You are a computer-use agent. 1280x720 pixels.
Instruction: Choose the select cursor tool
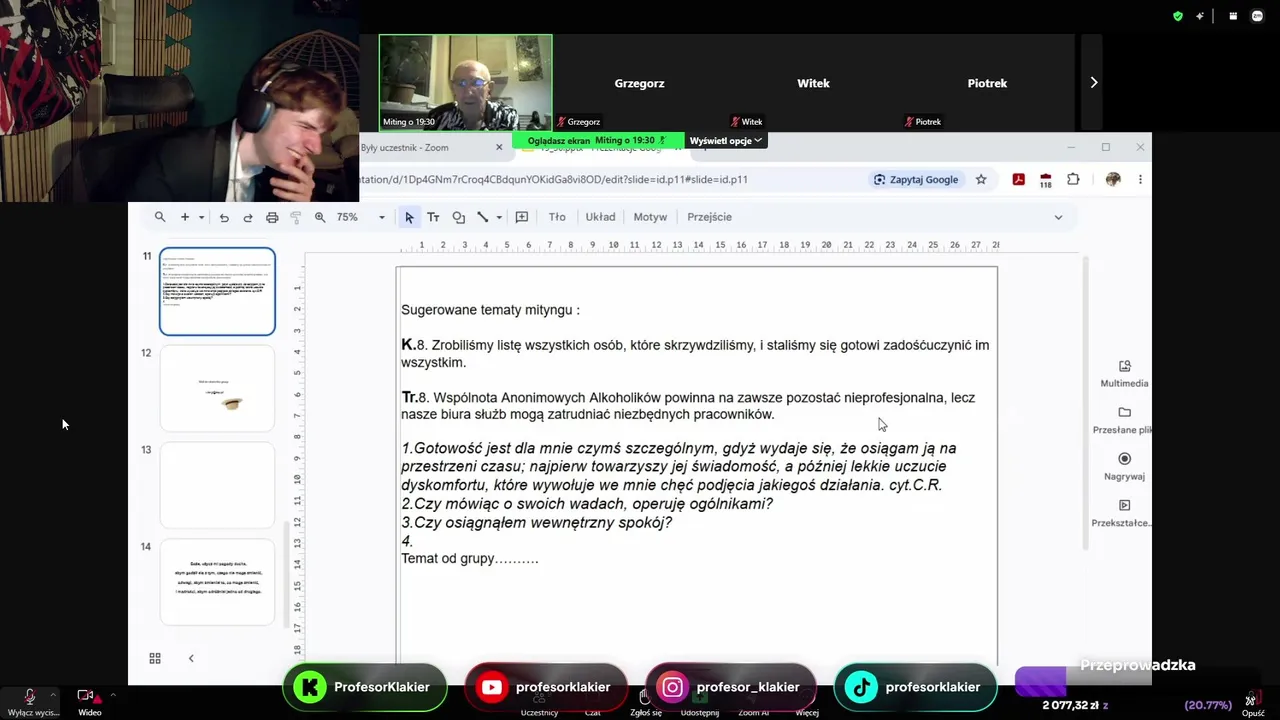pos(409,217)
